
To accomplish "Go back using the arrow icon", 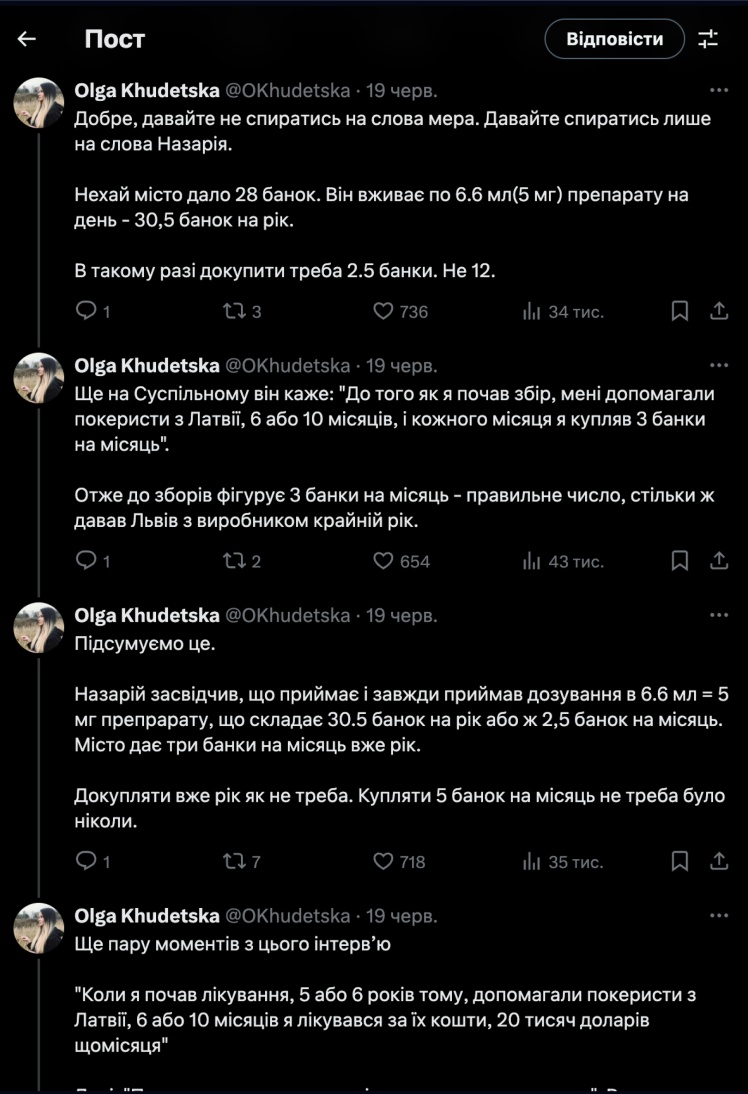I will click(x=27, y=39).
